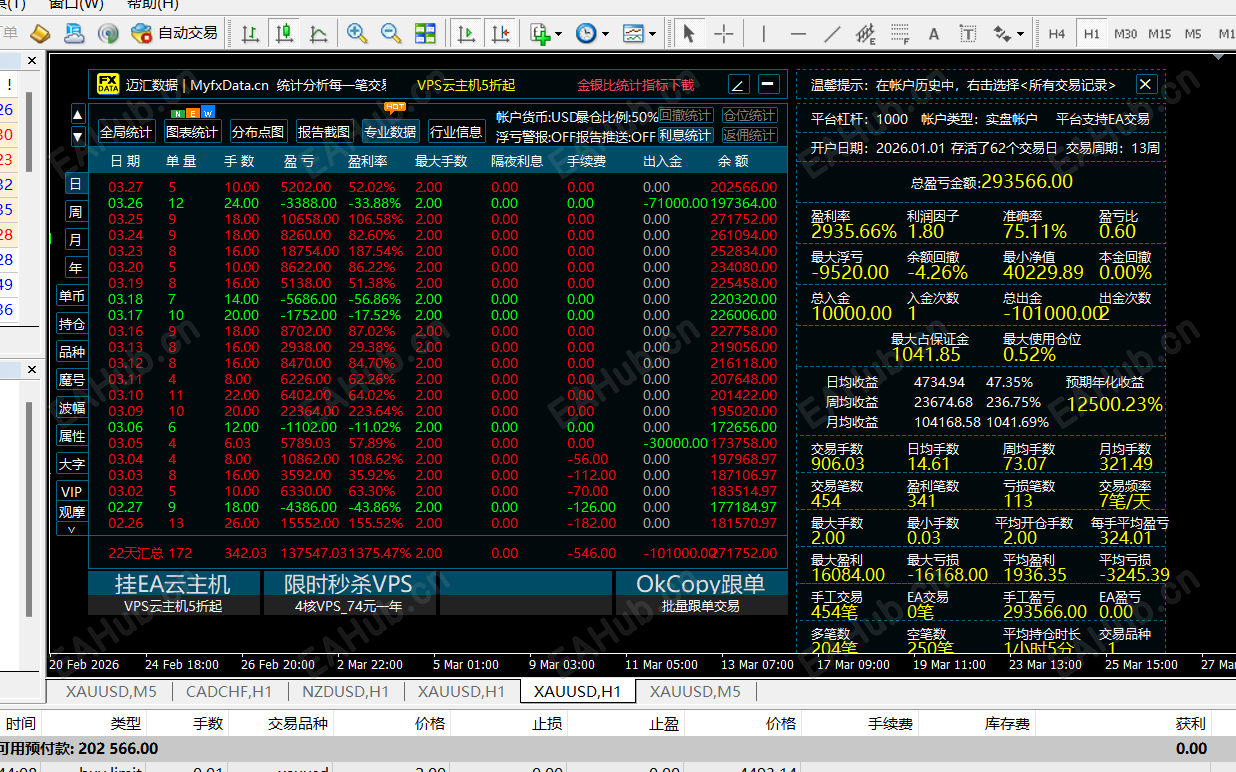Image resolution: width=1236 pixels, height=772 pixels.
Task: Open the 图表统计 tab
Action: (x=192, y=131)
